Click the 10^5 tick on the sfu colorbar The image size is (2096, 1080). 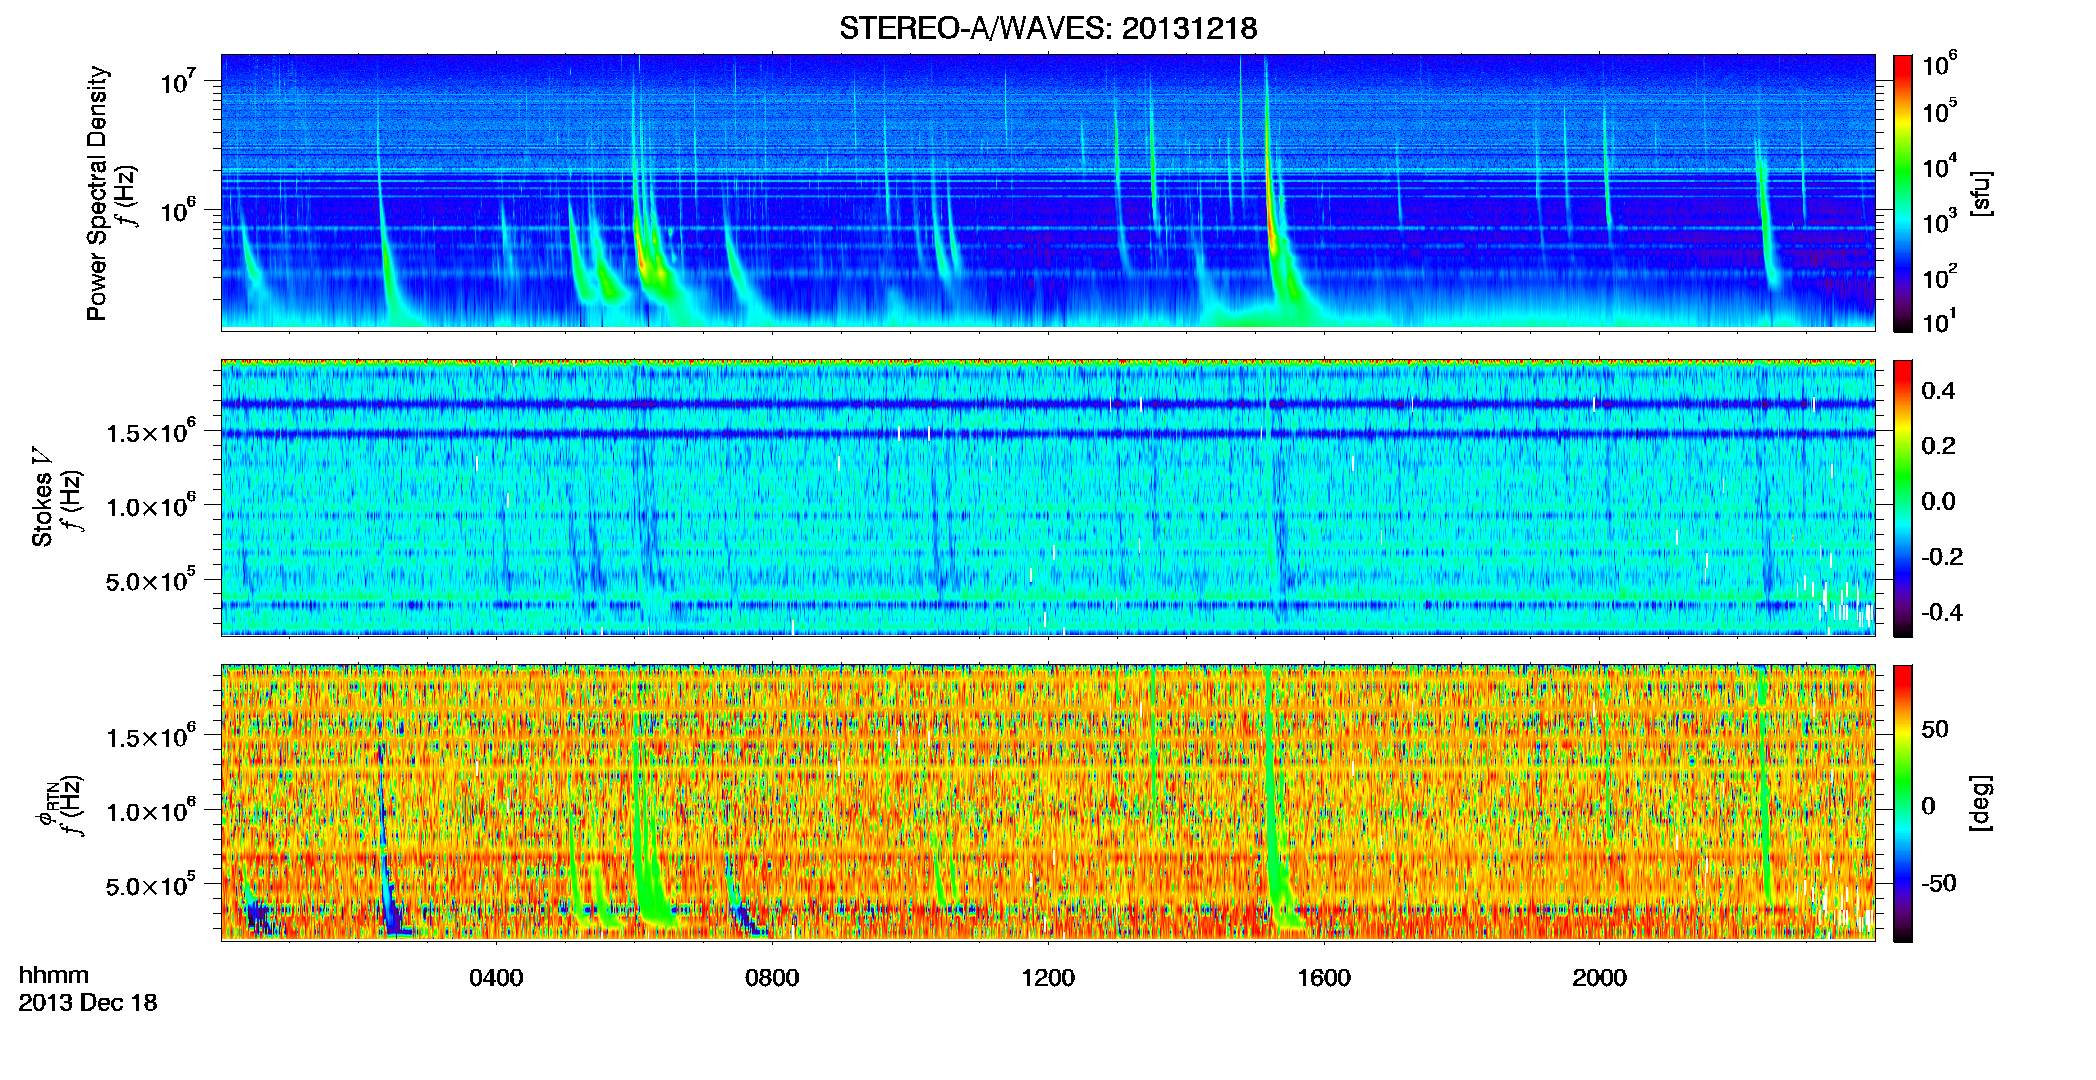click(1940, 111)
